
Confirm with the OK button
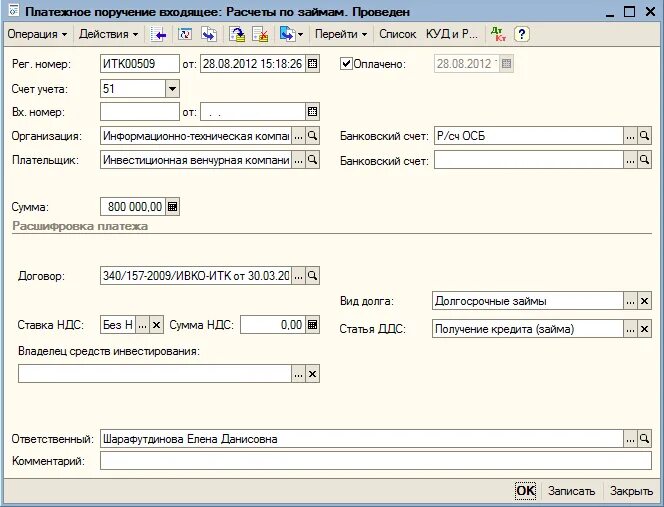coord(526,490)
